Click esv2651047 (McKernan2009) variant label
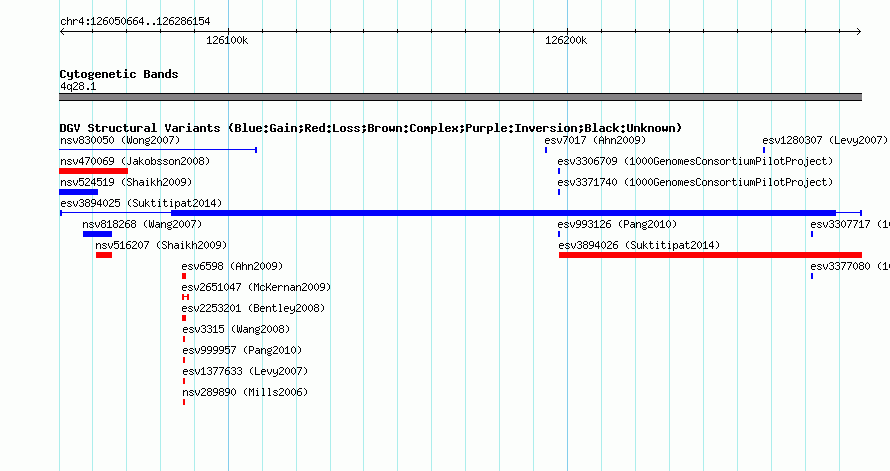 256,287
